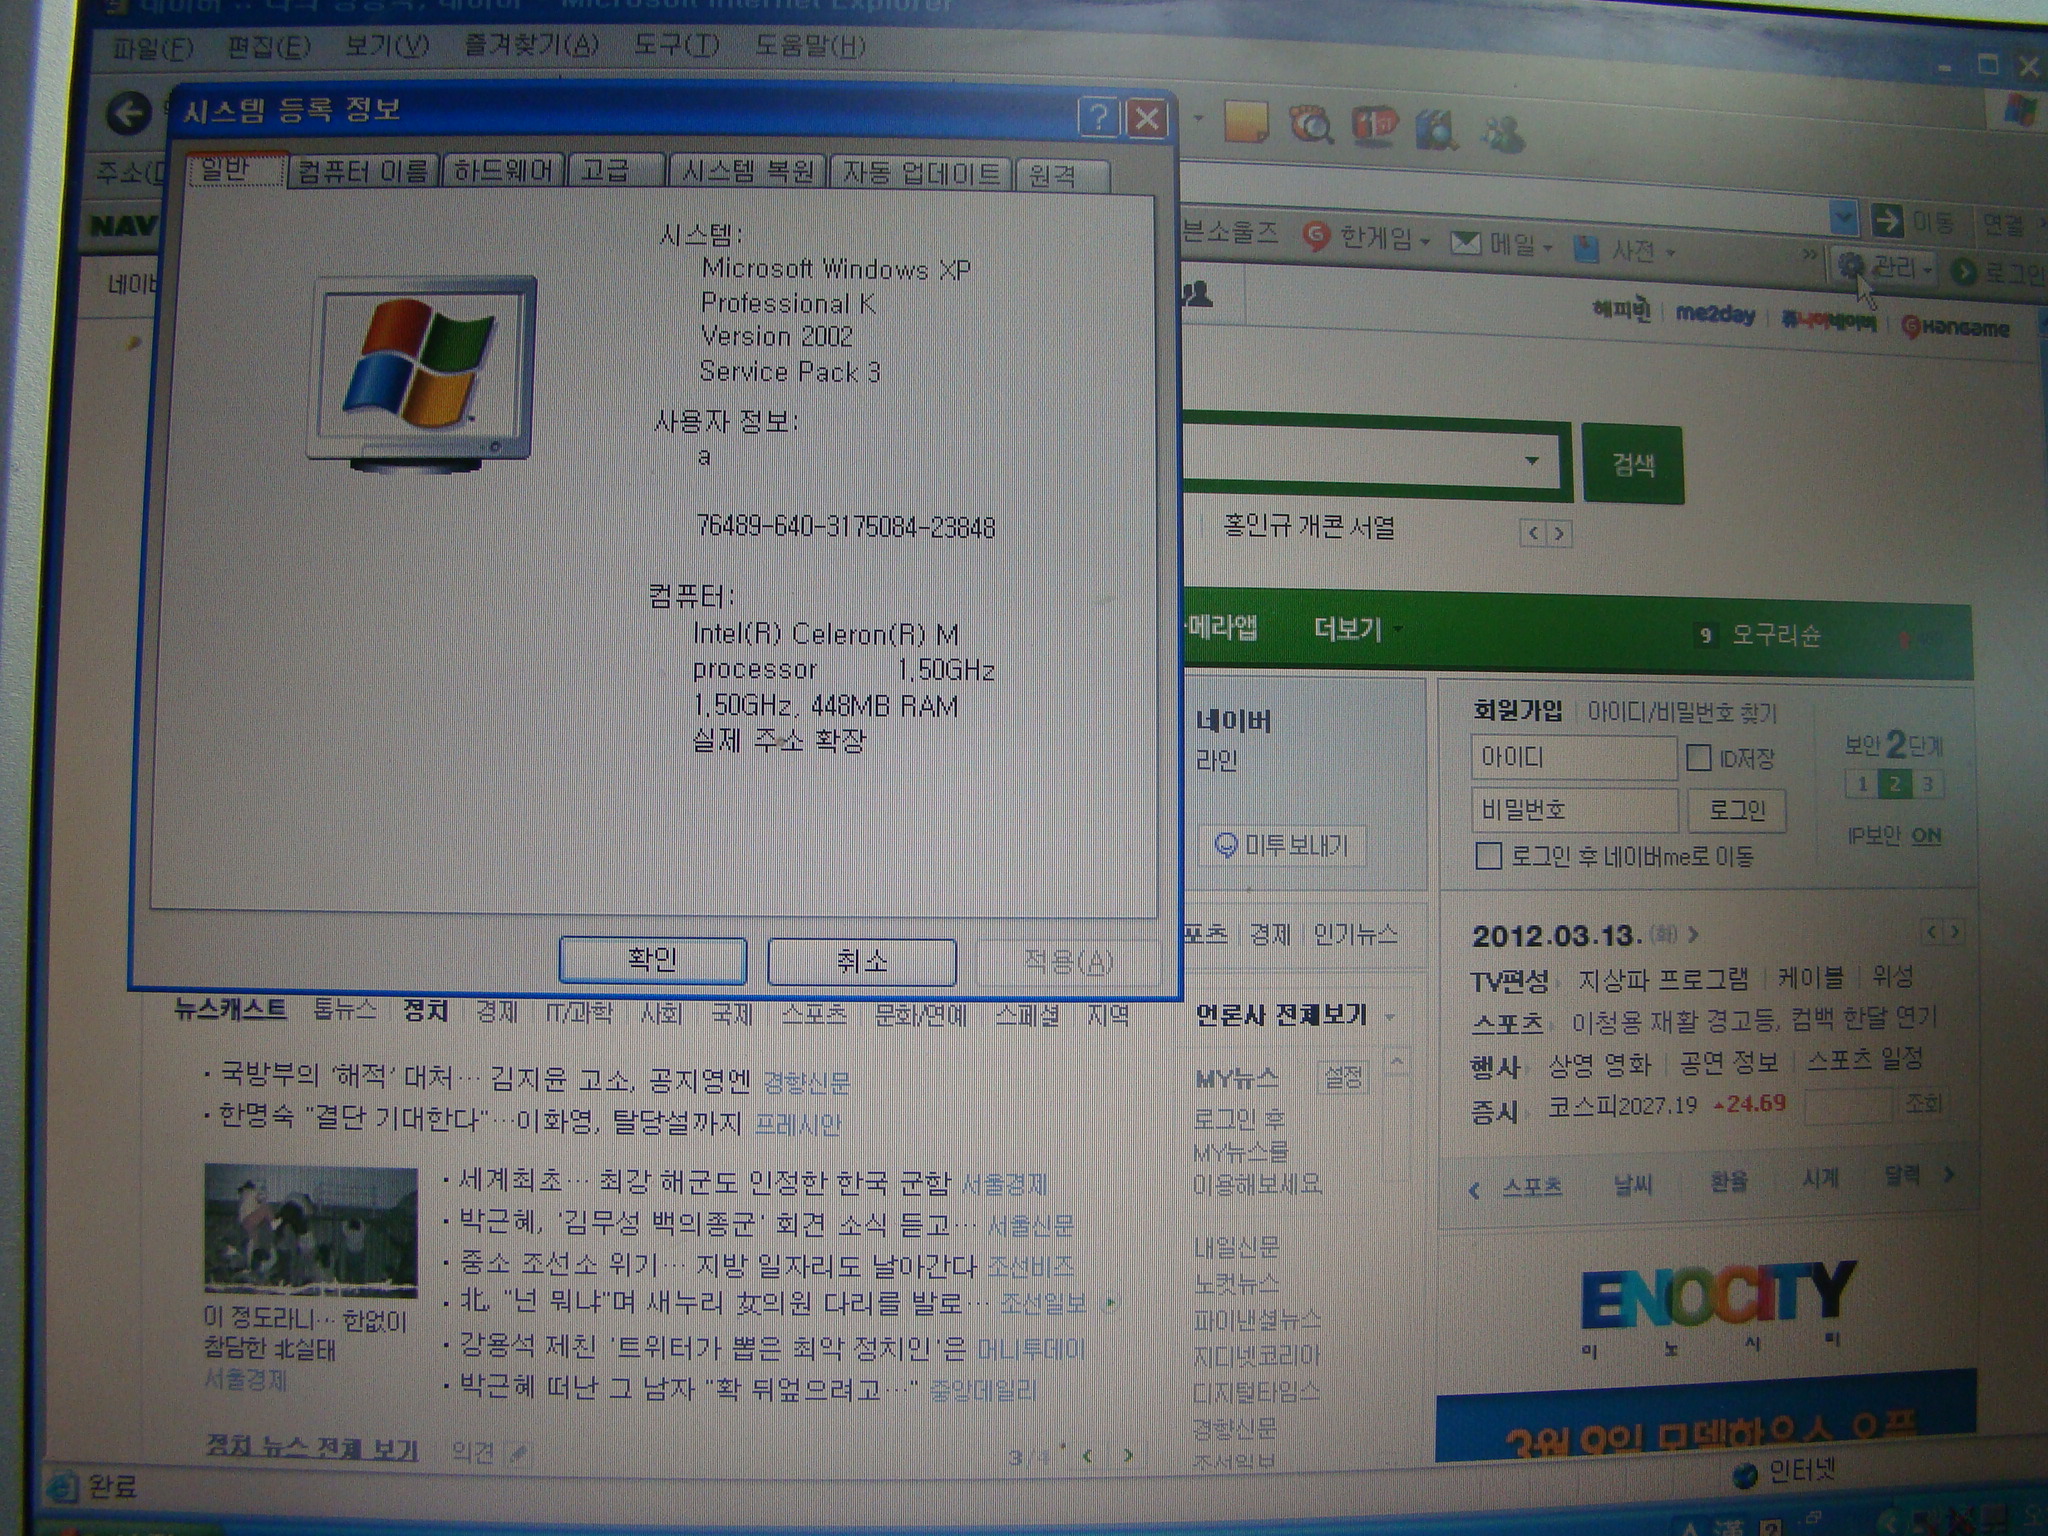
Task: Click the magnifier eye toolbar icon
Action: [1310, 126]
